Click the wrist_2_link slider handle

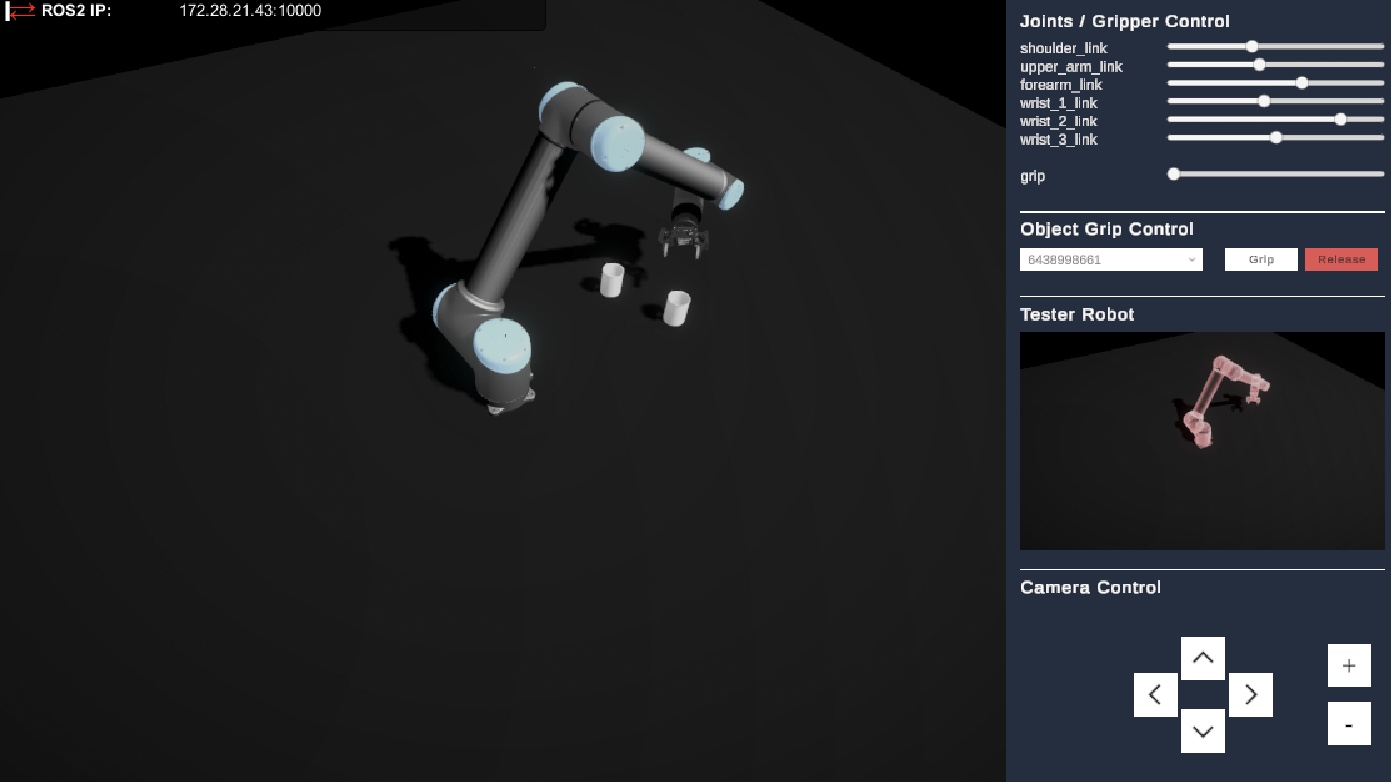coord(1340,119)
